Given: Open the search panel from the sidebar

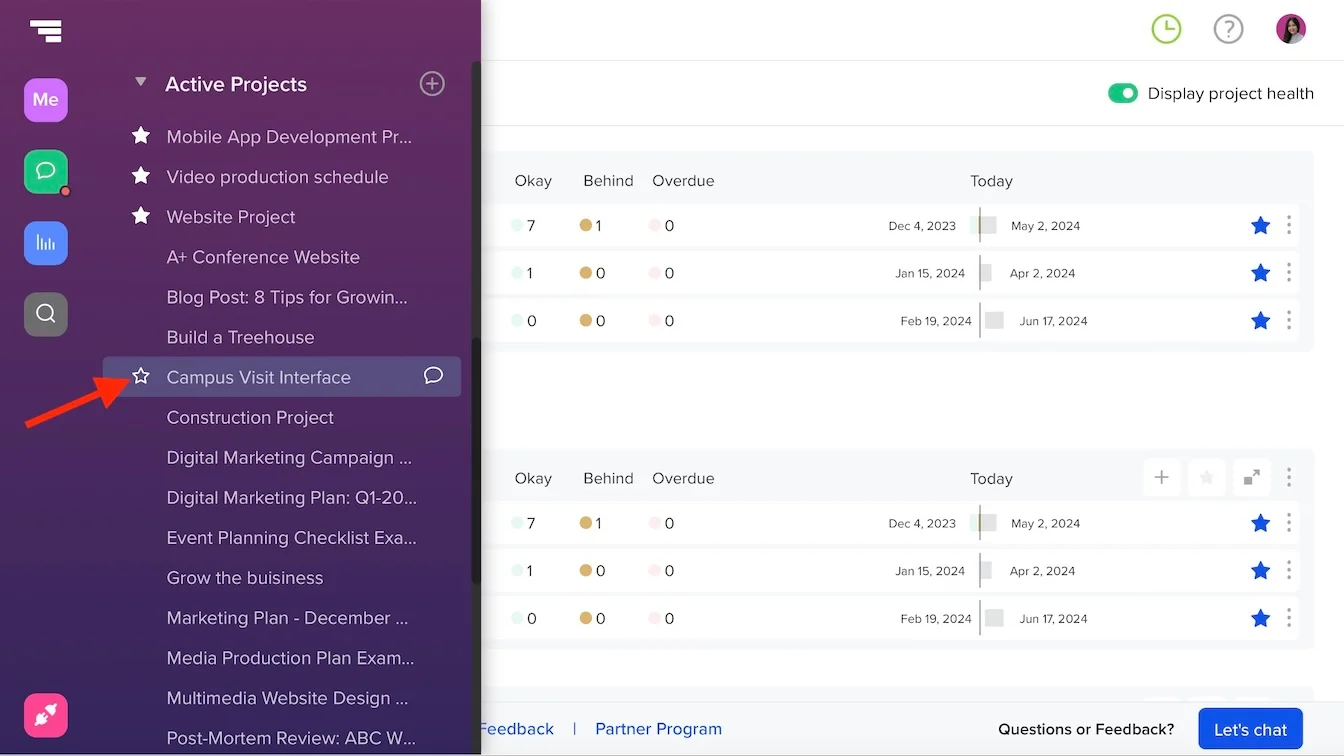Looking at the screenshot, I should tap(45, 314).
